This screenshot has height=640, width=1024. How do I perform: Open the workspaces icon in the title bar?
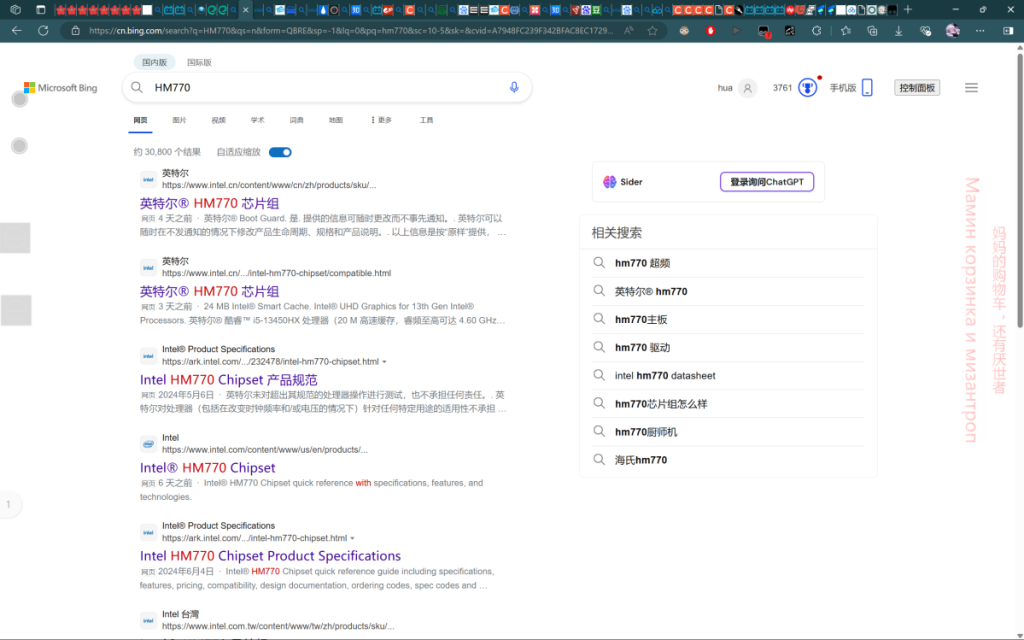click(16, 10)
